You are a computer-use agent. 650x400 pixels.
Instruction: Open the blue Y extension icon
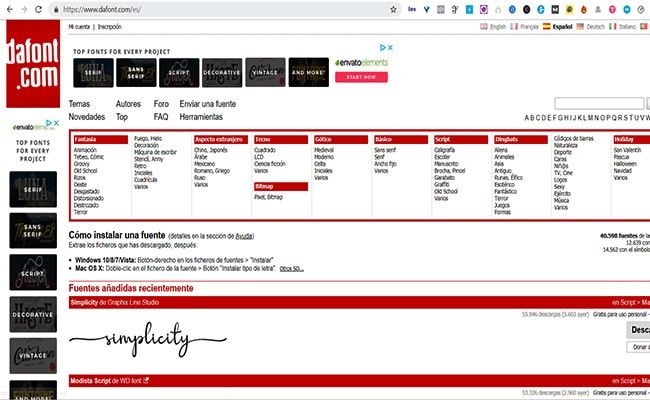[x=426, y=9]
